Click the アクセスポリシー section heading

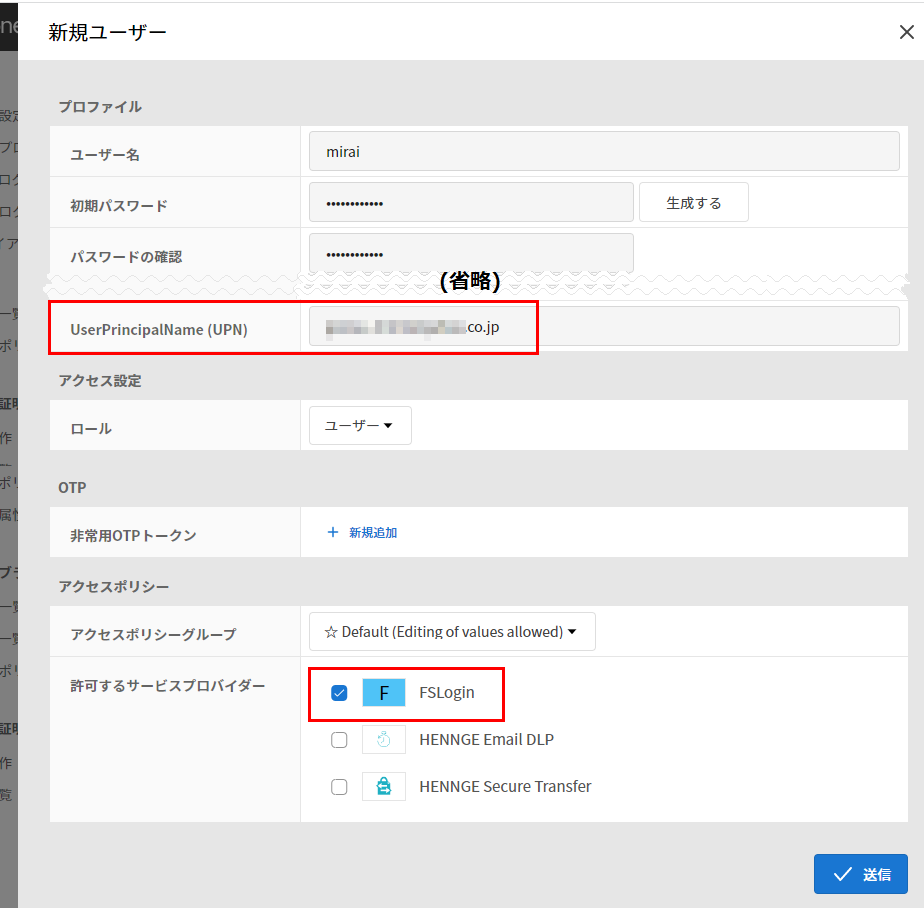pyautogui.click(x=113, y=586)
